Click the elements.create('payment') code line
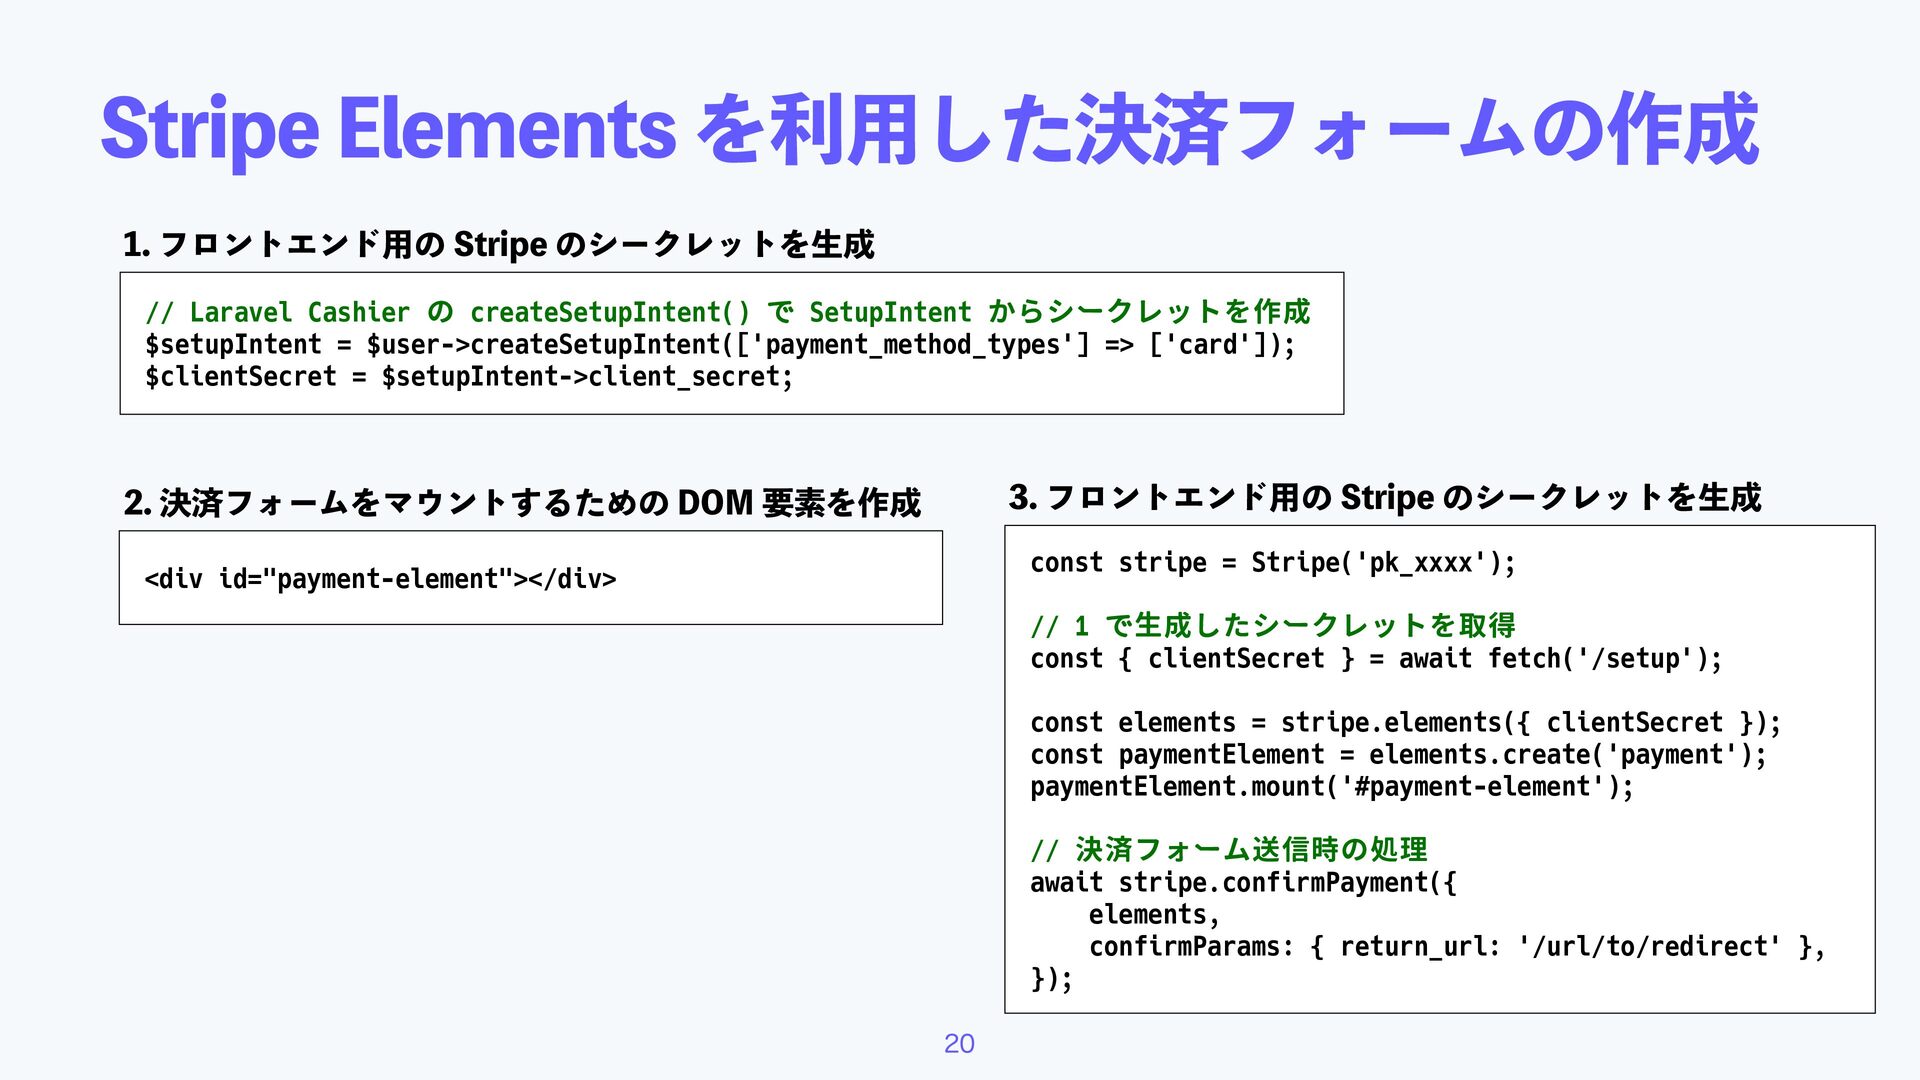Viewport: 1920px width, 1080px height. tap(1398, 755)
